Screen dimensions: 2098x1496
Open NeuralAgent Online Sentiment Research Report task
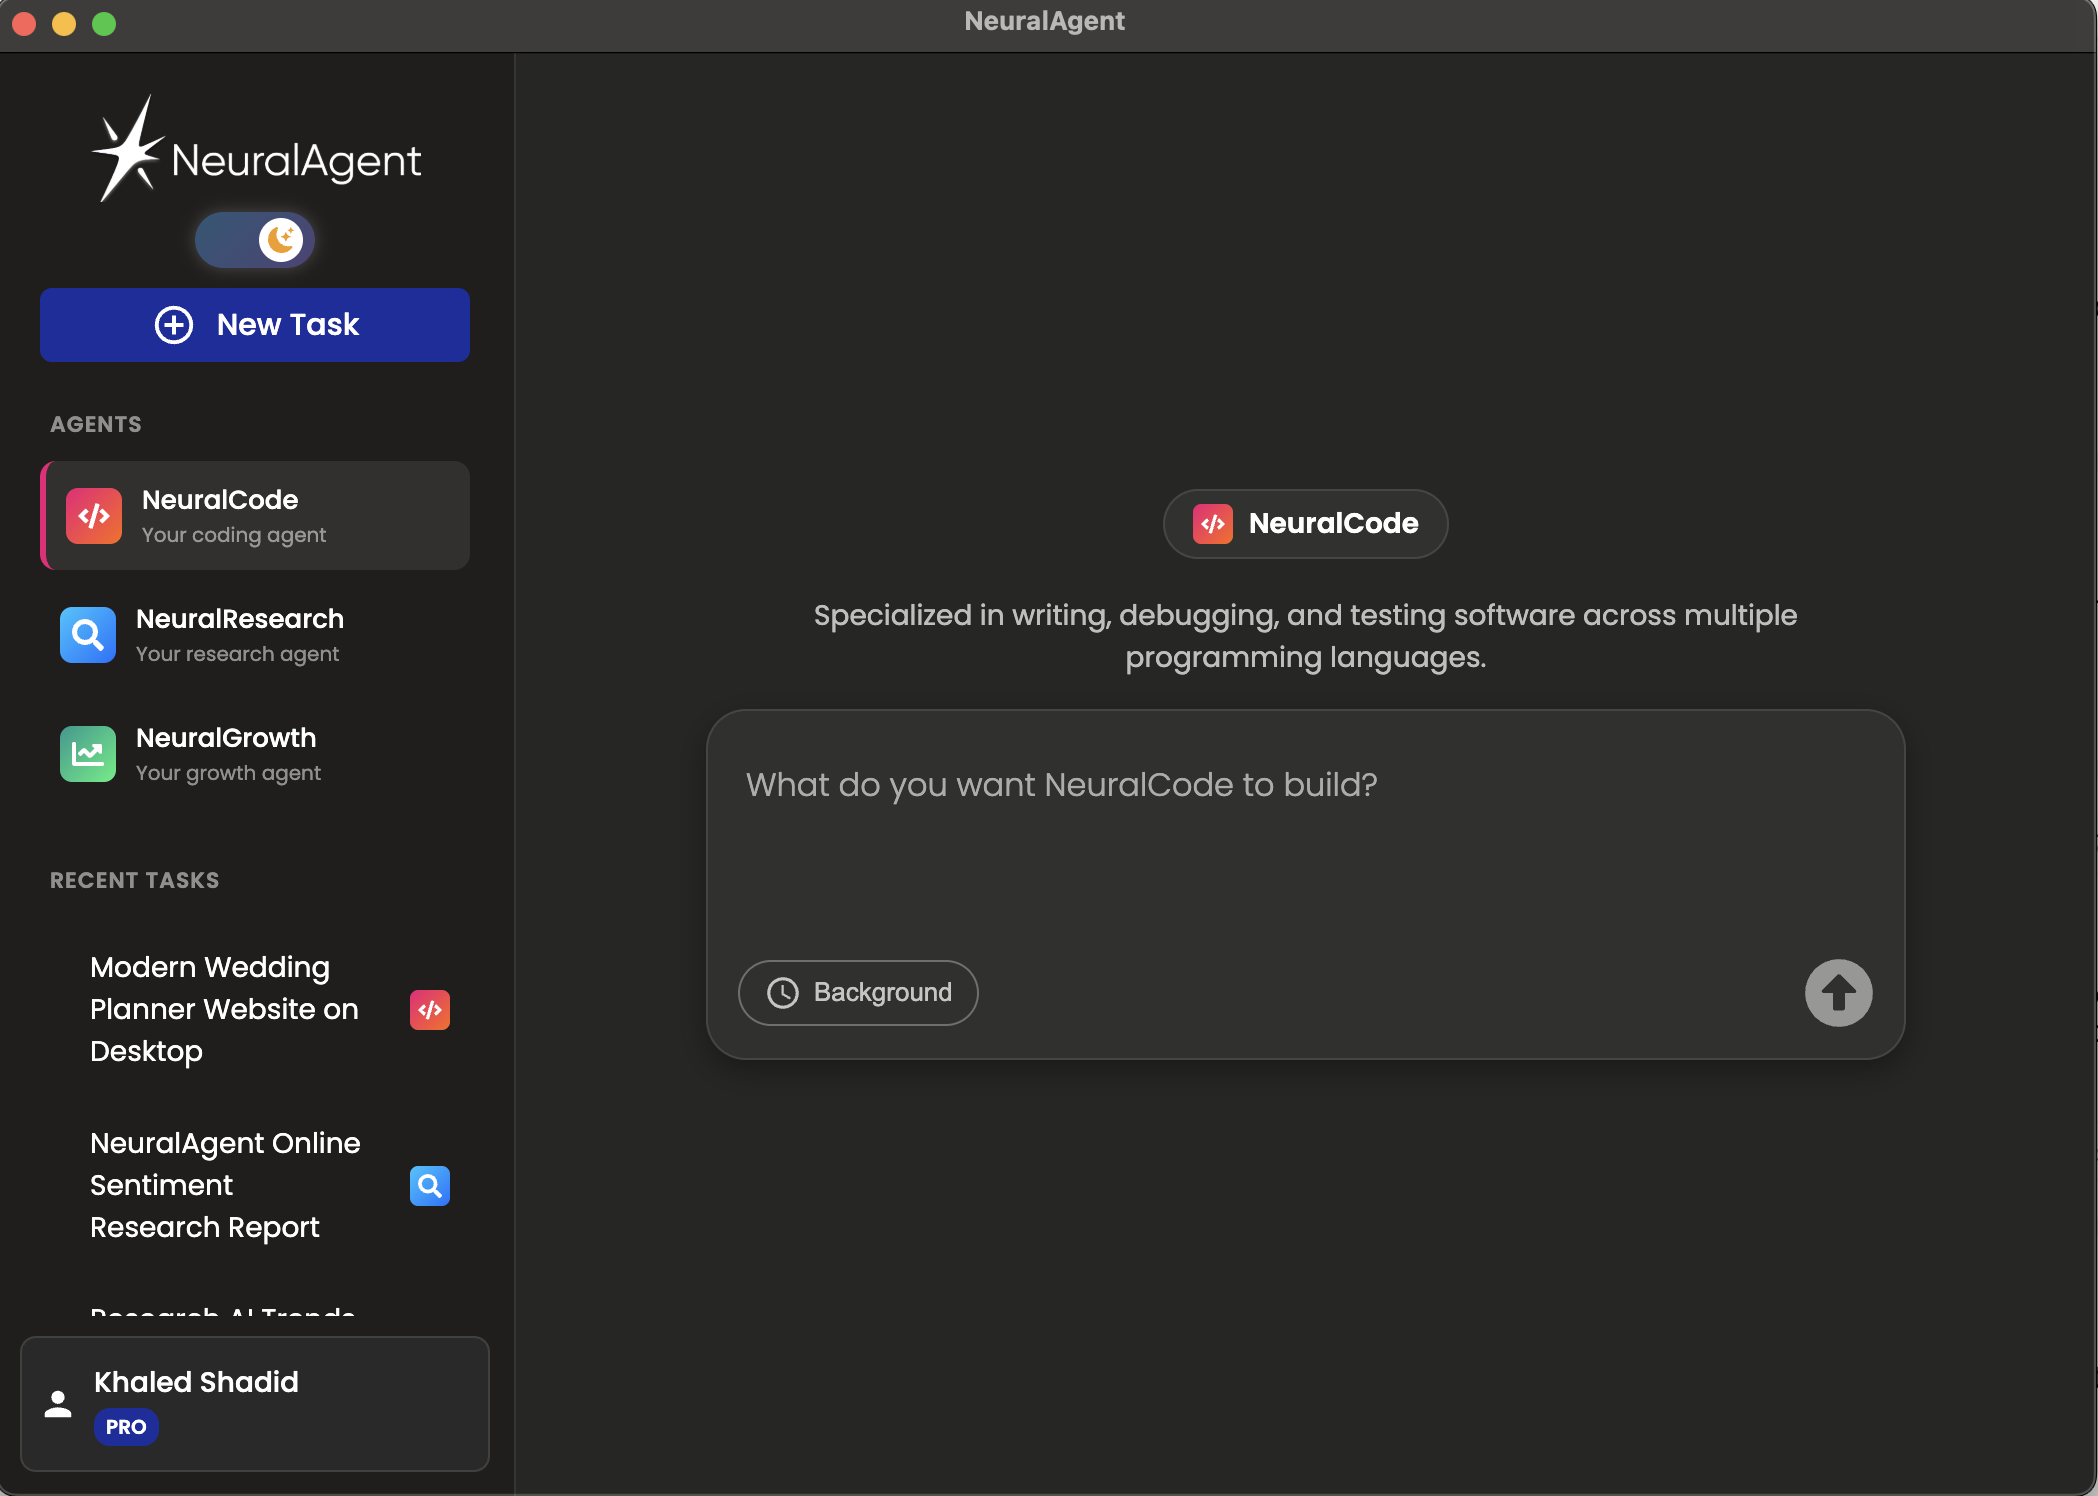point(225,1185)
